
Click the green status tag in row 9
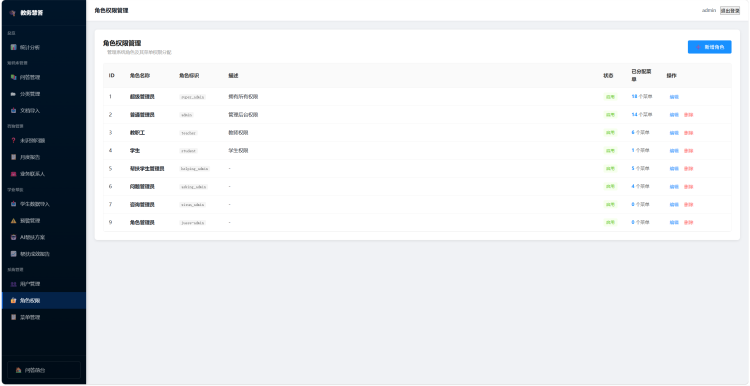610,222
